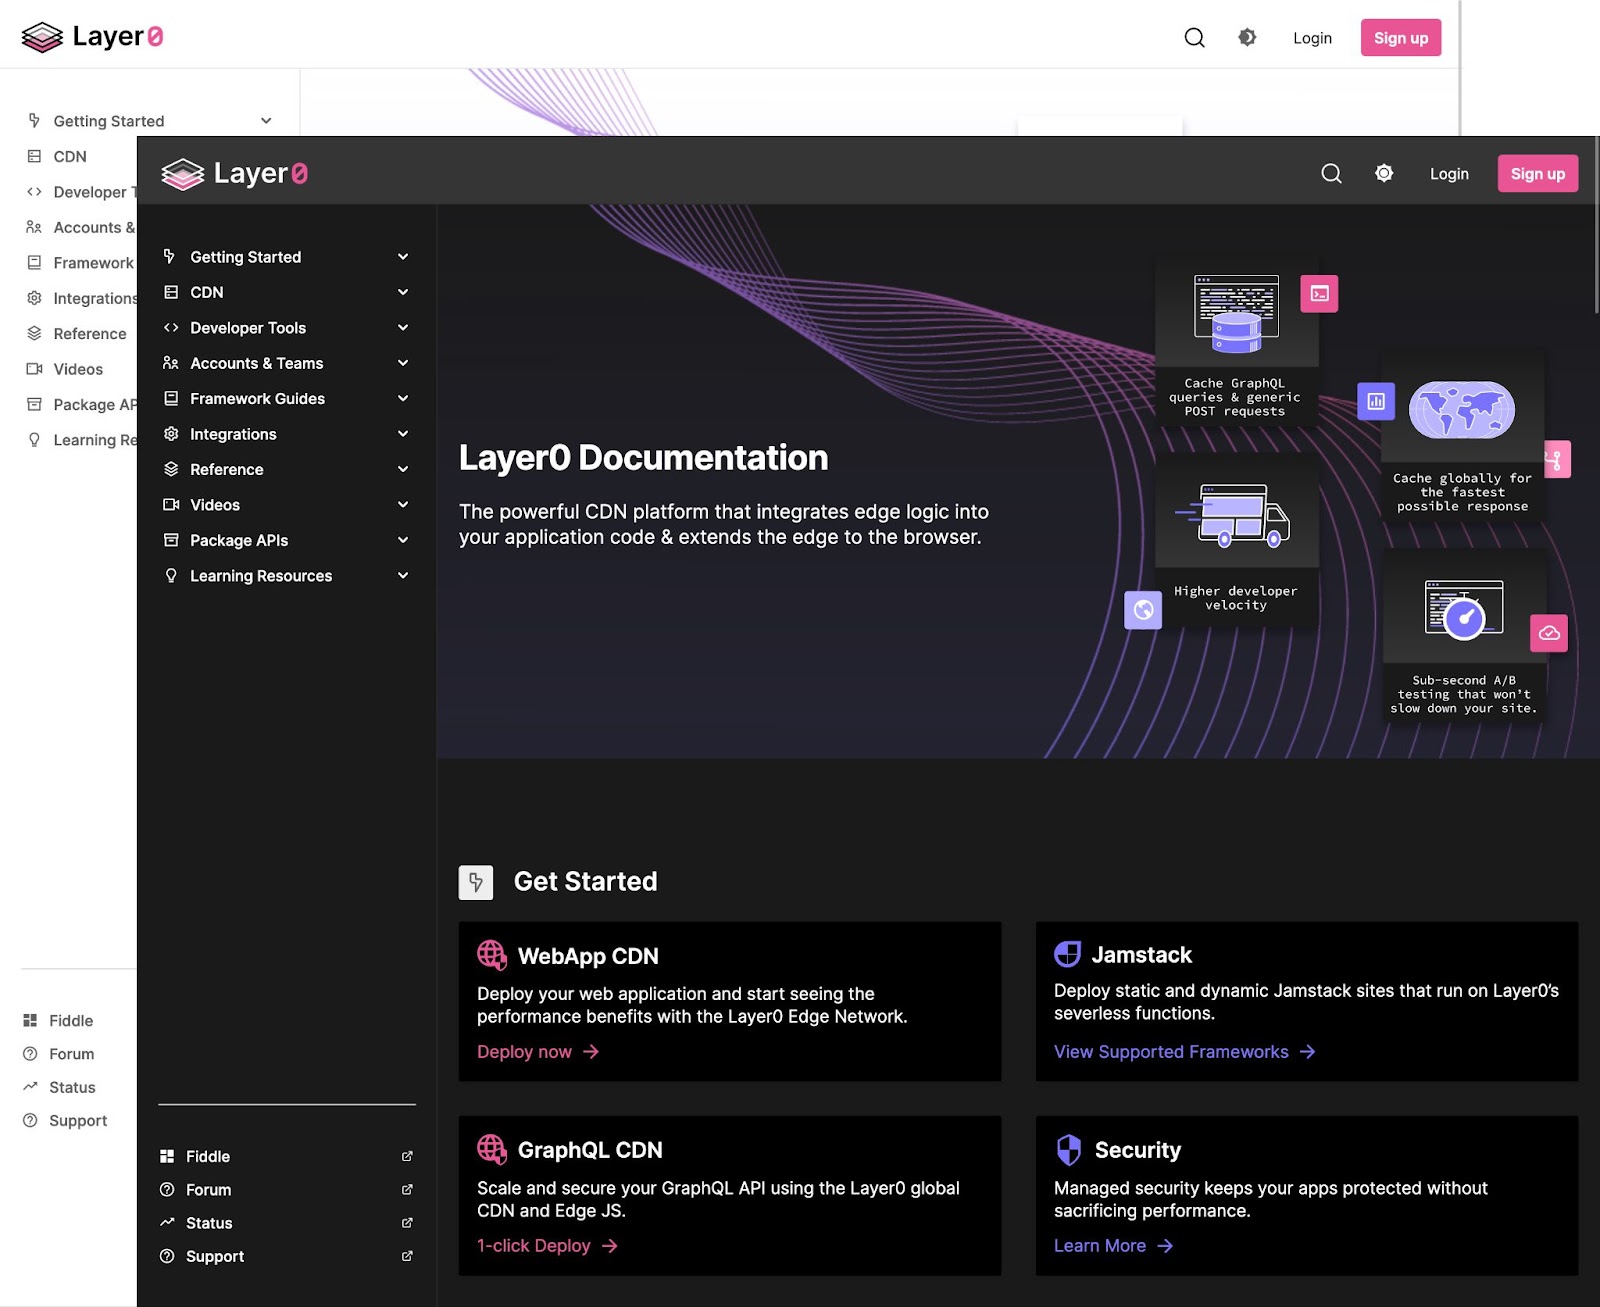Expand Package APIs chevron in dark sidebar
Image resolution: width=1600 pixels, height=1307 pixels.
point(403,540)
